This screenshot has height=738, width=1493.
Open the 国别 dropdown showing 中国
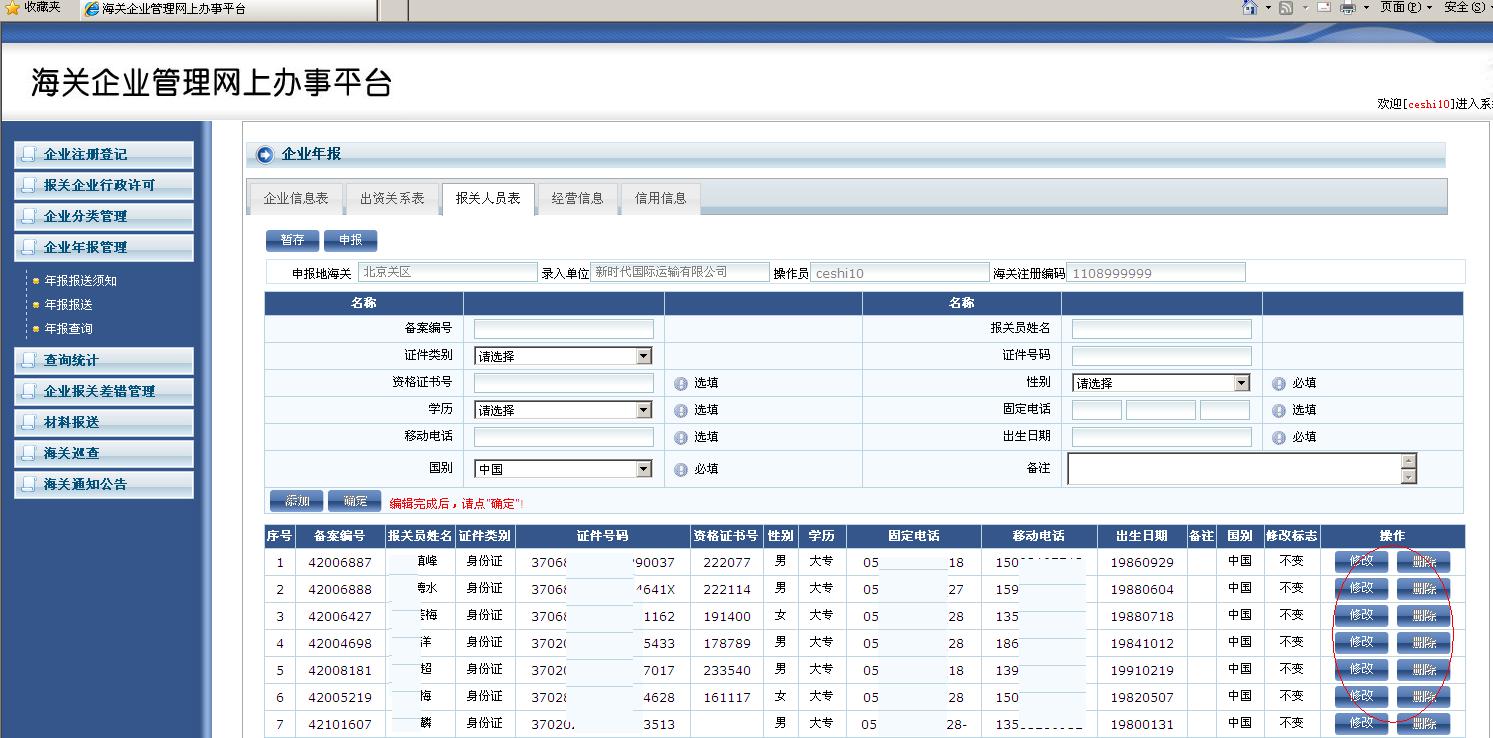644,469
